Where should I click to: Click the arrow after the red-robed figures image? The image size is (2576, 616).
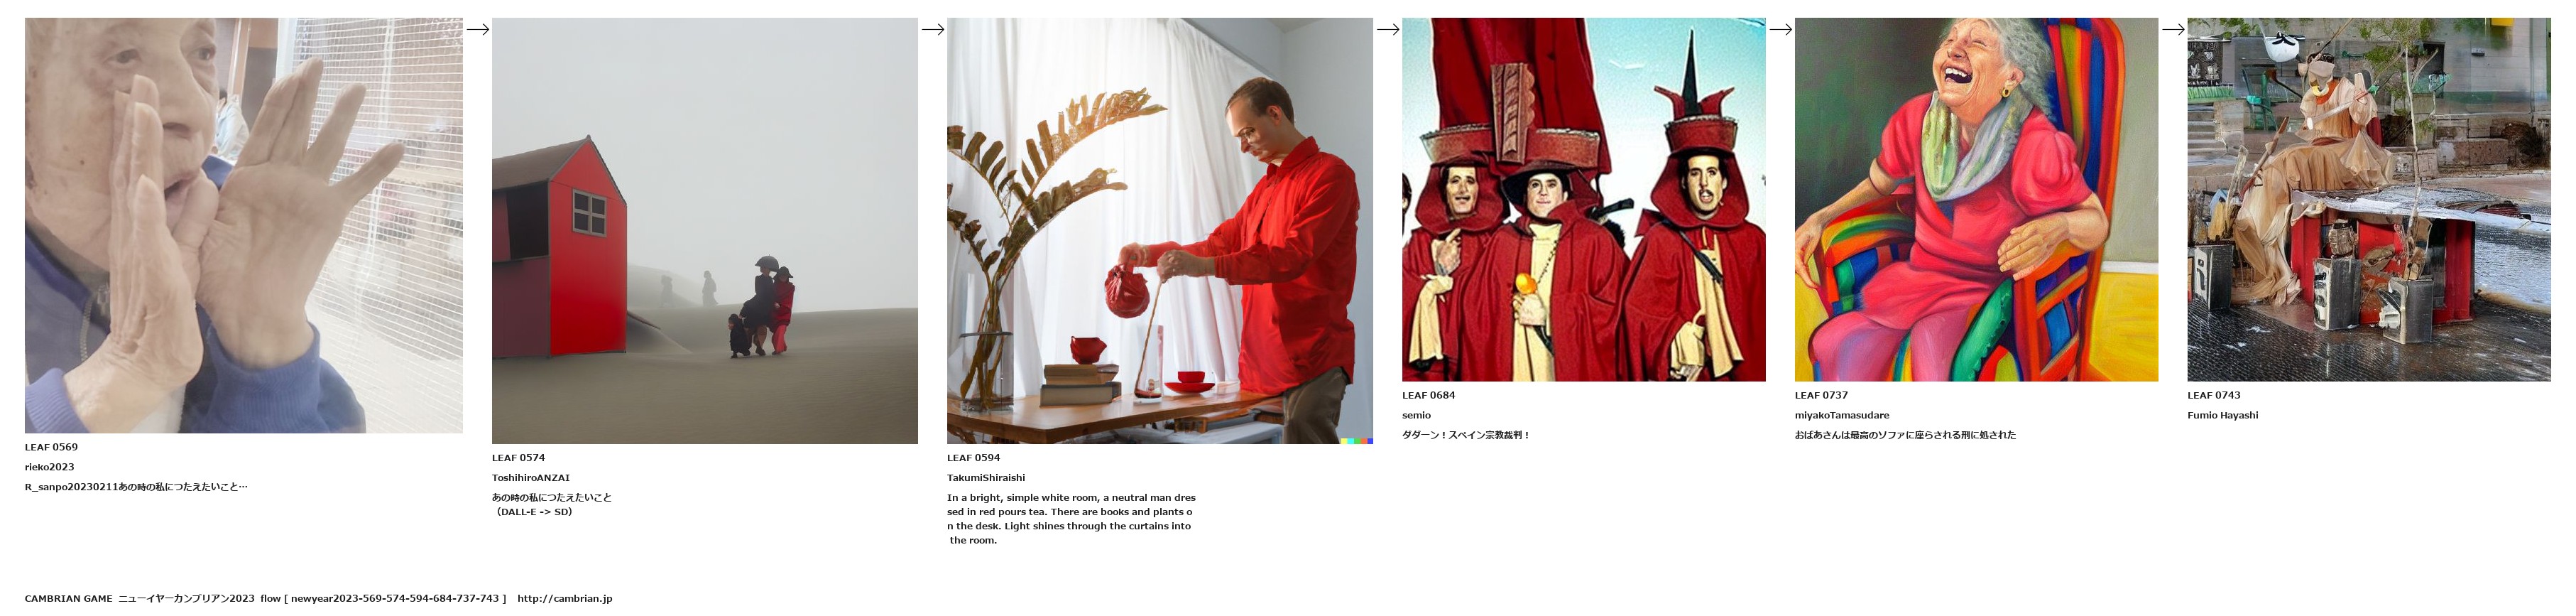[1781, 29]
